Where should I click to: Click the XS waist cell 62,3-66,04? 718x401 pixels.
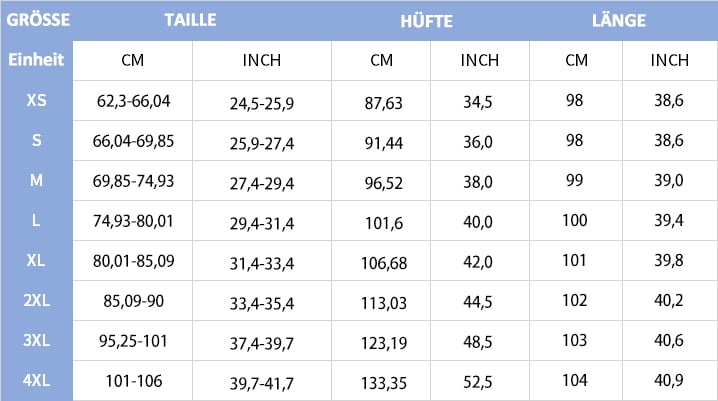point(133,101)
